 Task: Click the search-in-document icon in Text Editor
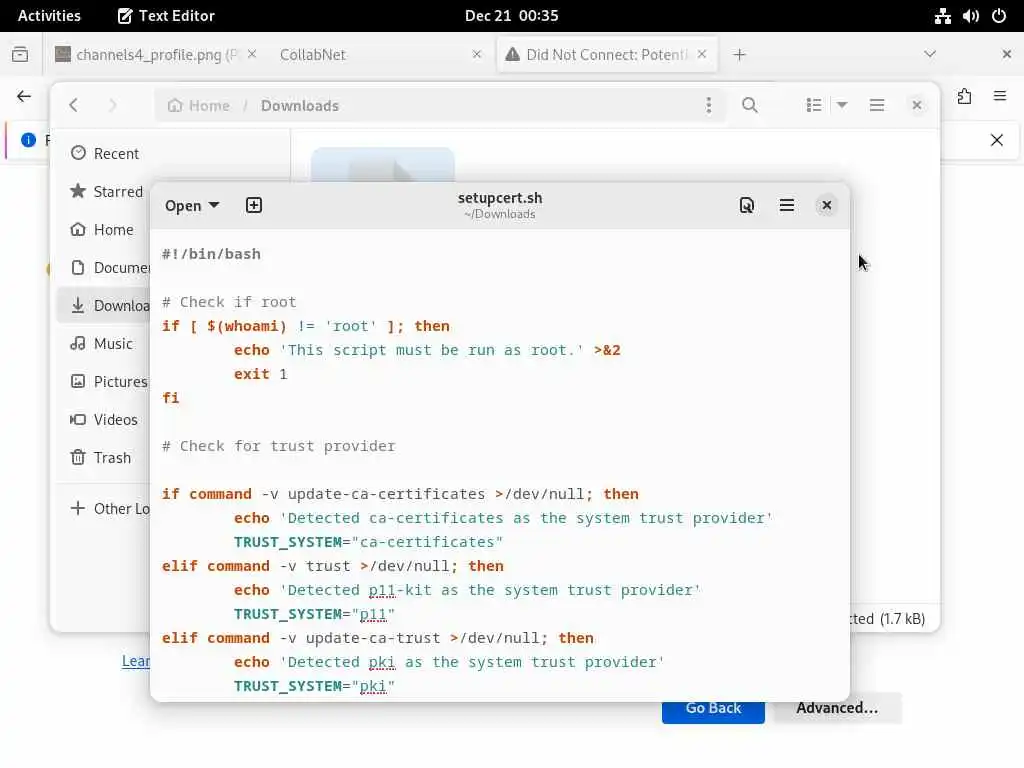pyautogui.click(x=746, y=206)
